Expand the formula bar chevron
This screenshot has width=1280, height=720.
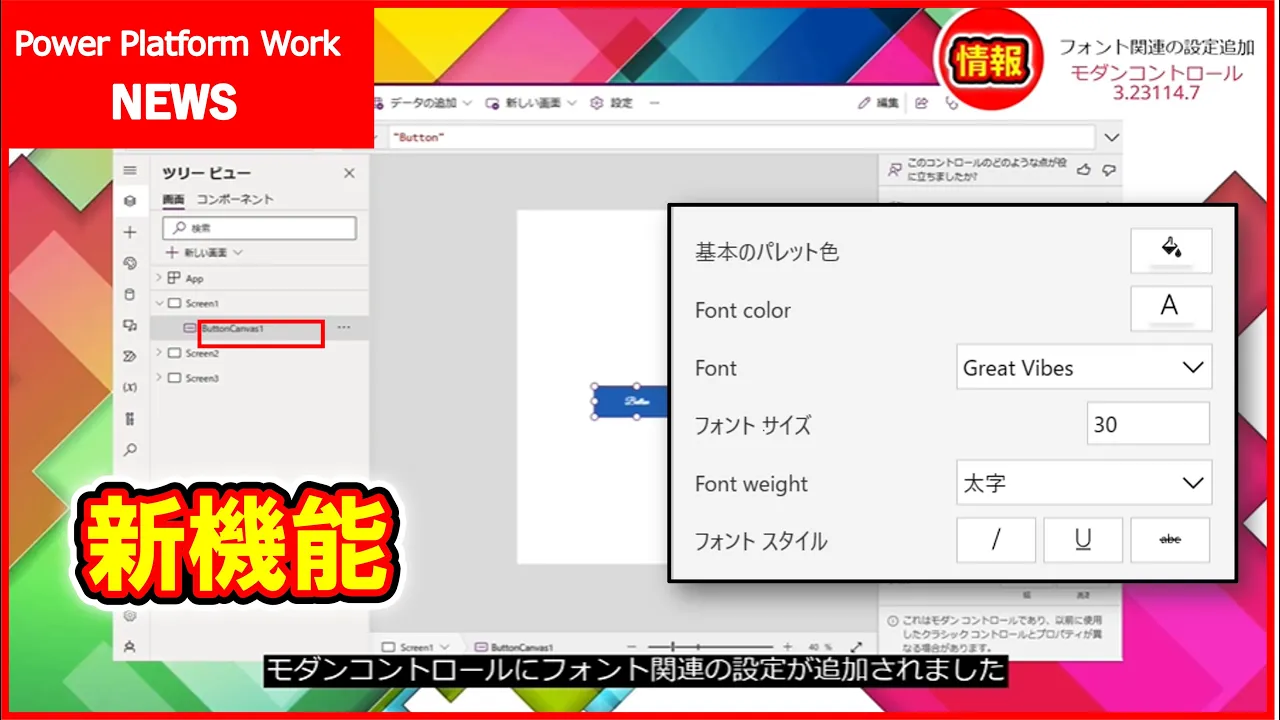tap(1112, 137)
